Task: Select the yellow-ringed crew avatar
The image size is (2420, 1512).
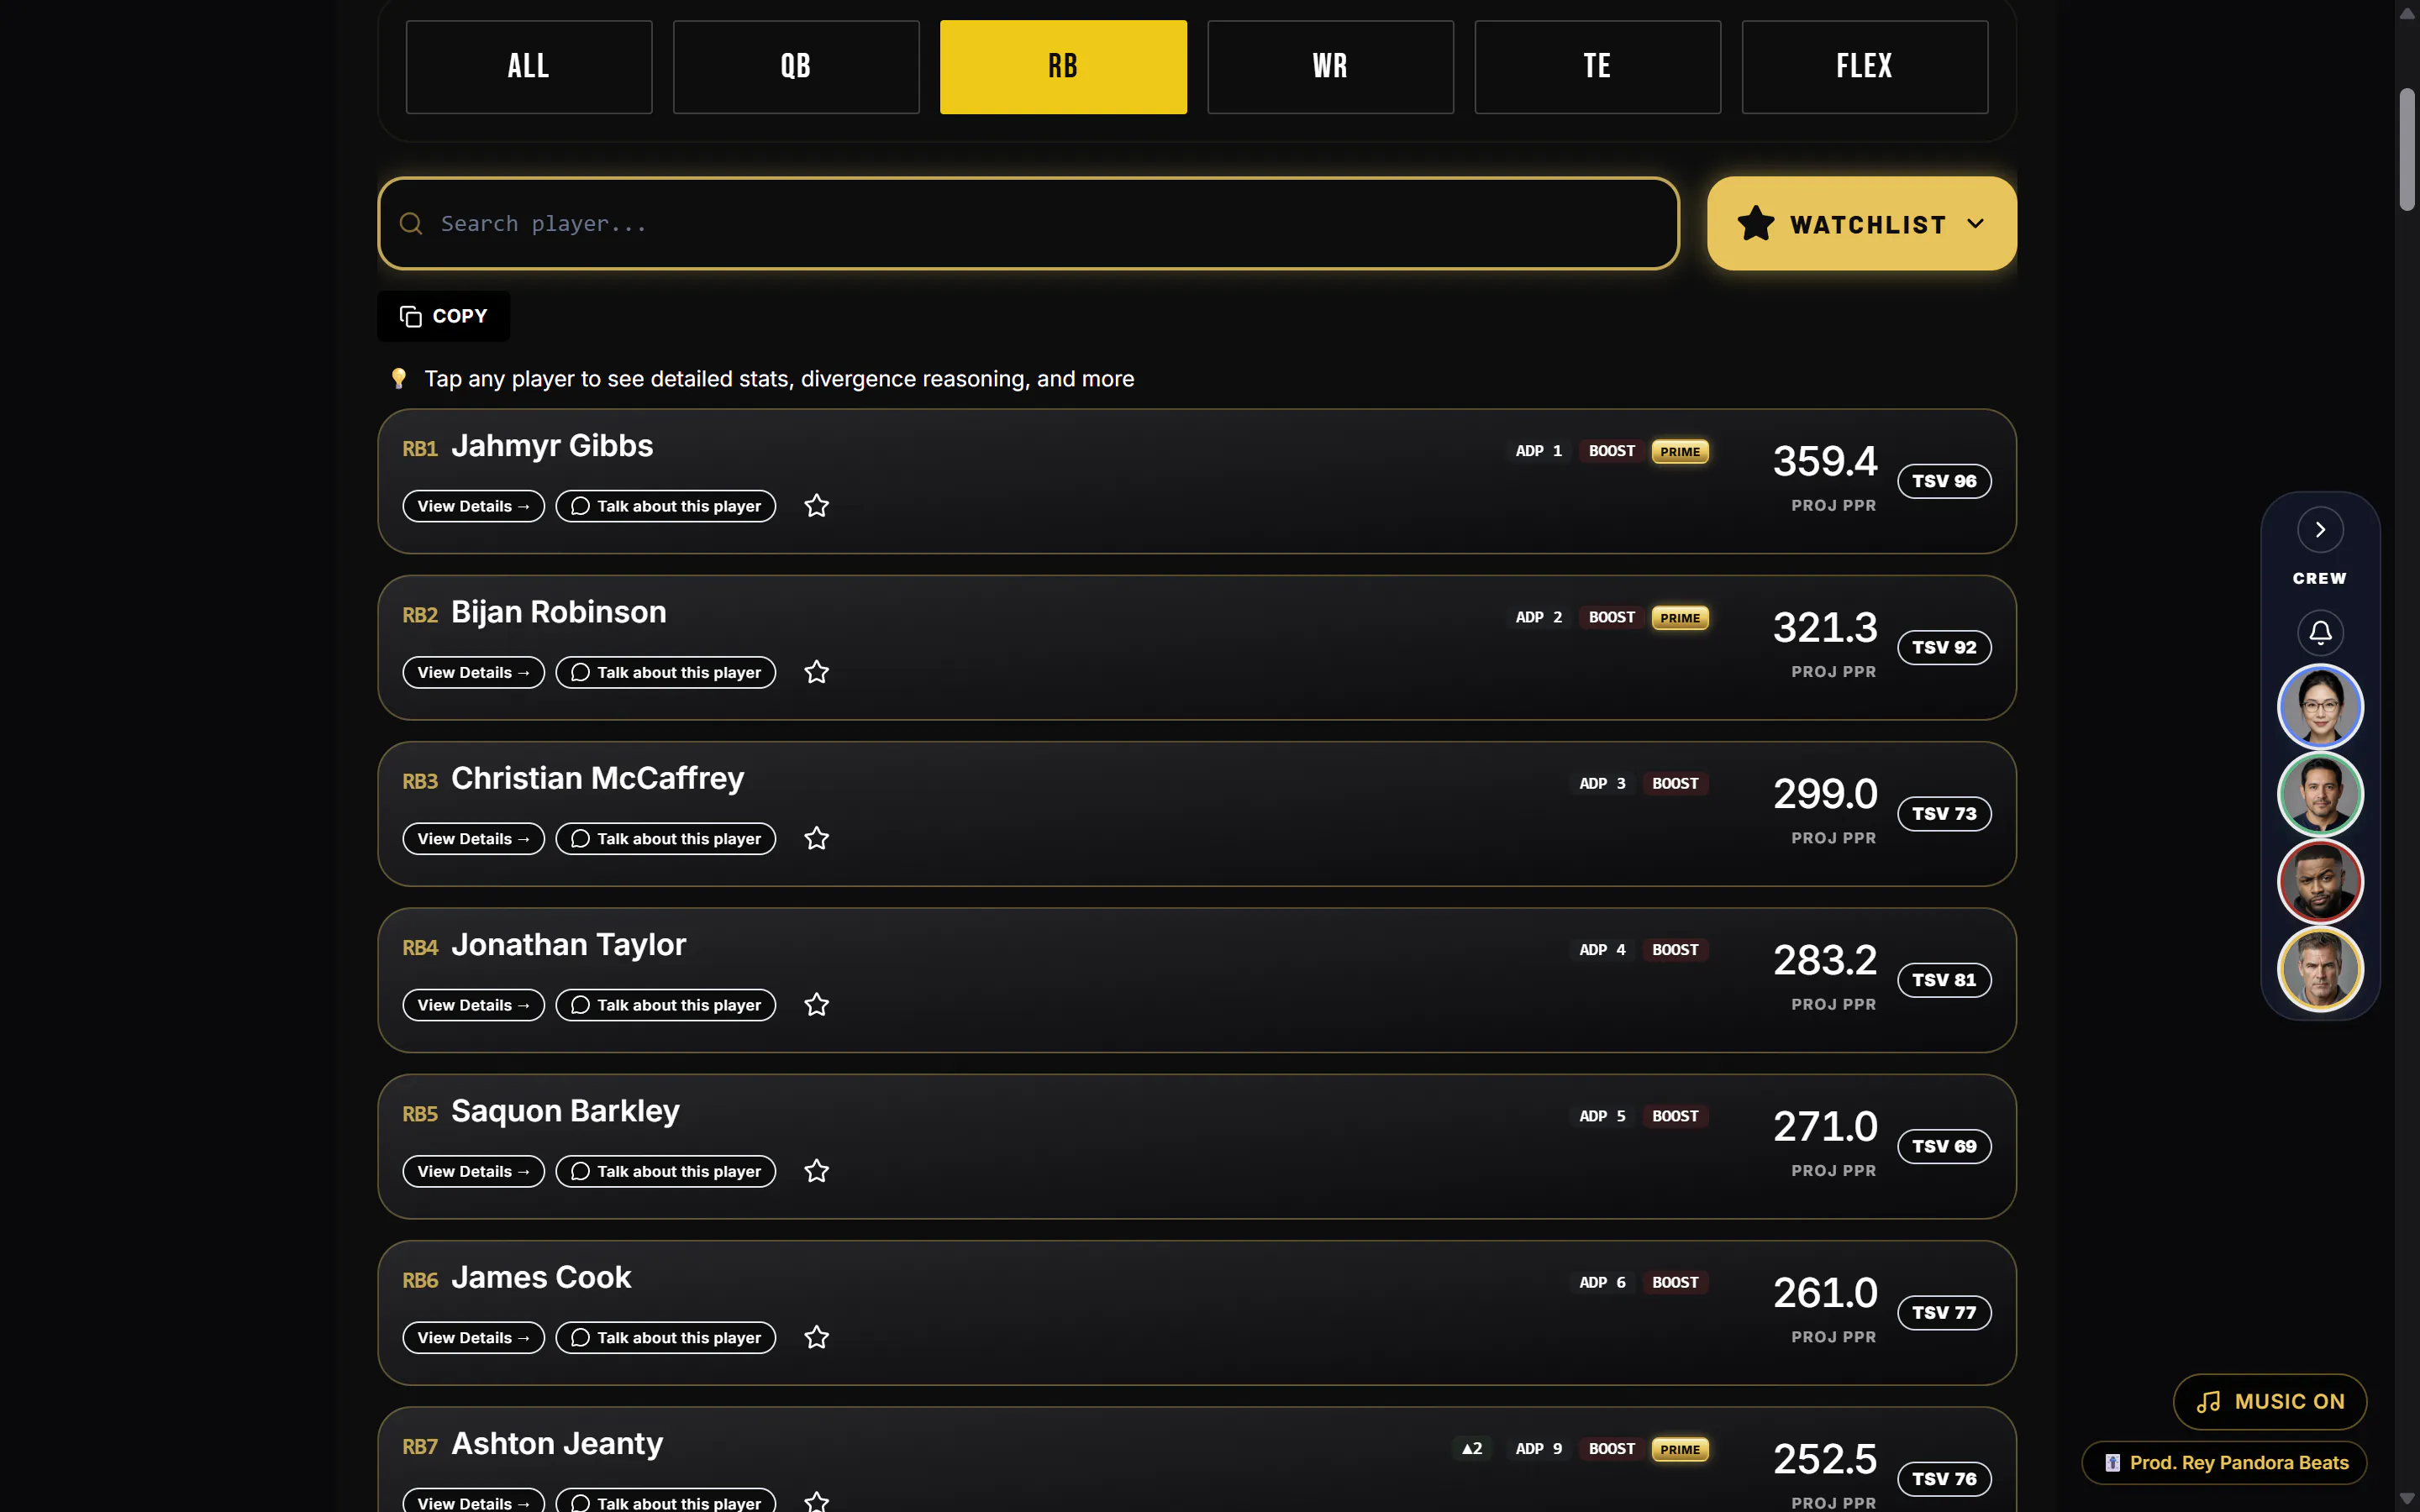Action: (2320, 968)
